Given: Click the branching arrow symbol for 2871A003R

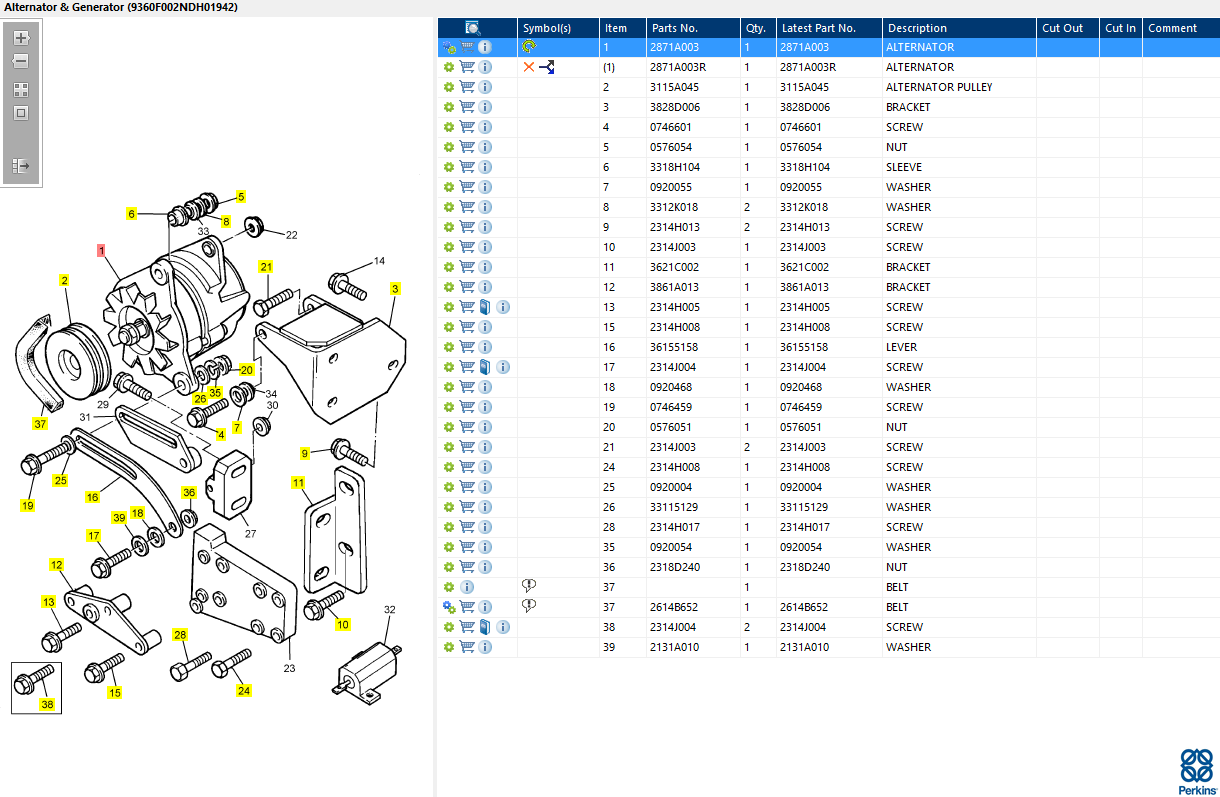Looking at the screenshot, I should pos(547,67).
